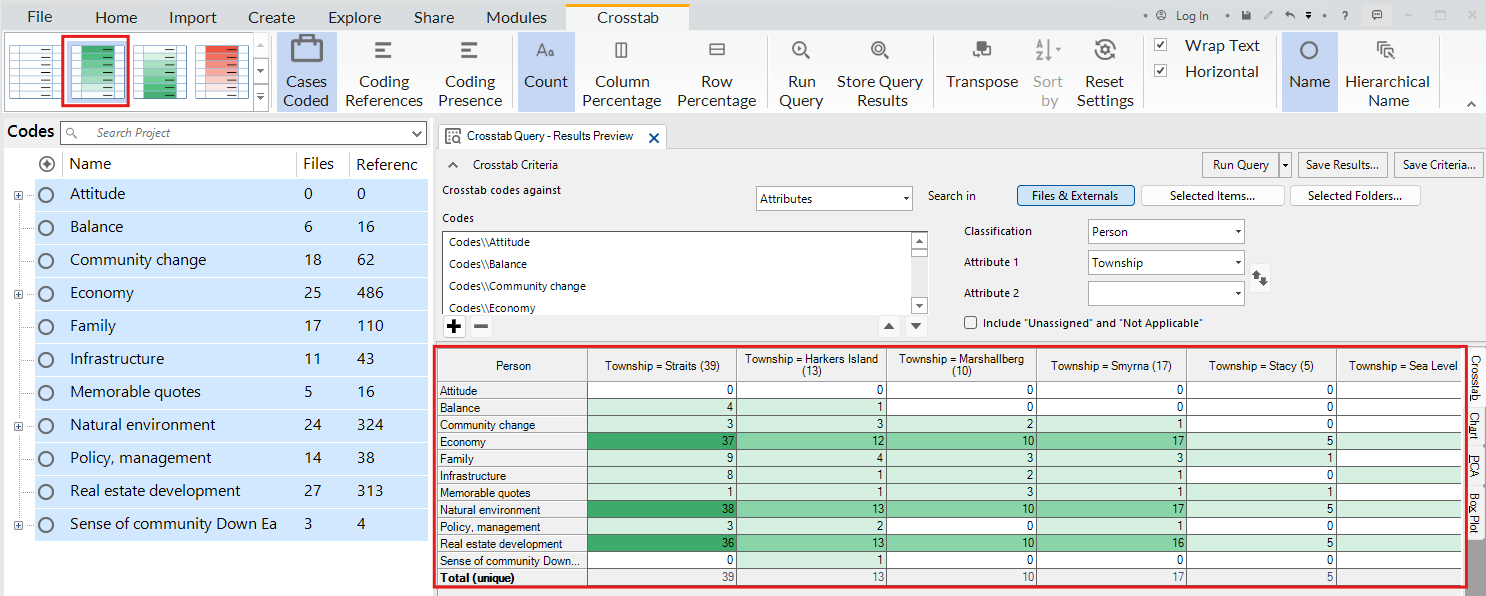Image resolution: width=1486 pixels, height=596 pixels.
Task: Toggle the Wrap Text checkbox
Action: click(1160, 45)
